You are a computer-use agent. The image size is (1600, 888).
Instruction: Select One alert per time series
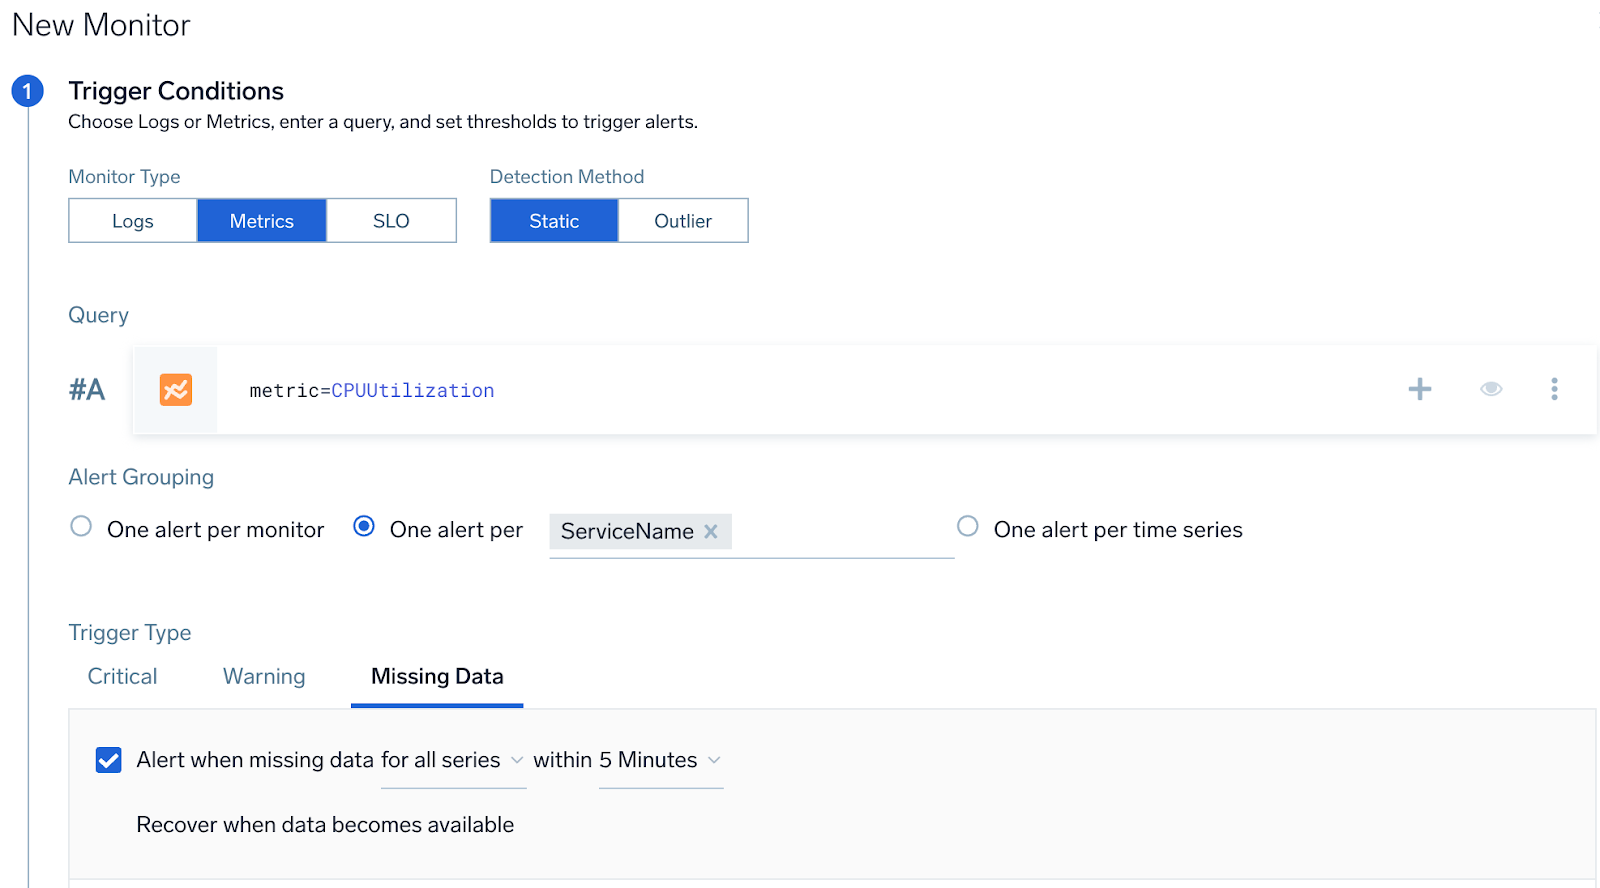tap(967, 527)
